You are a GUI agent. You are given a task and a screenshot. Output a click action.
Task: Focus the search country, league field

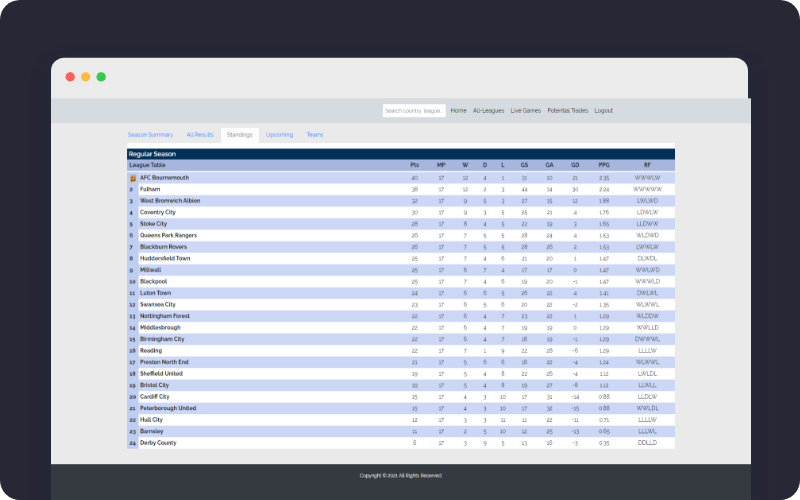pyautogui.click(x=413, y=111)
